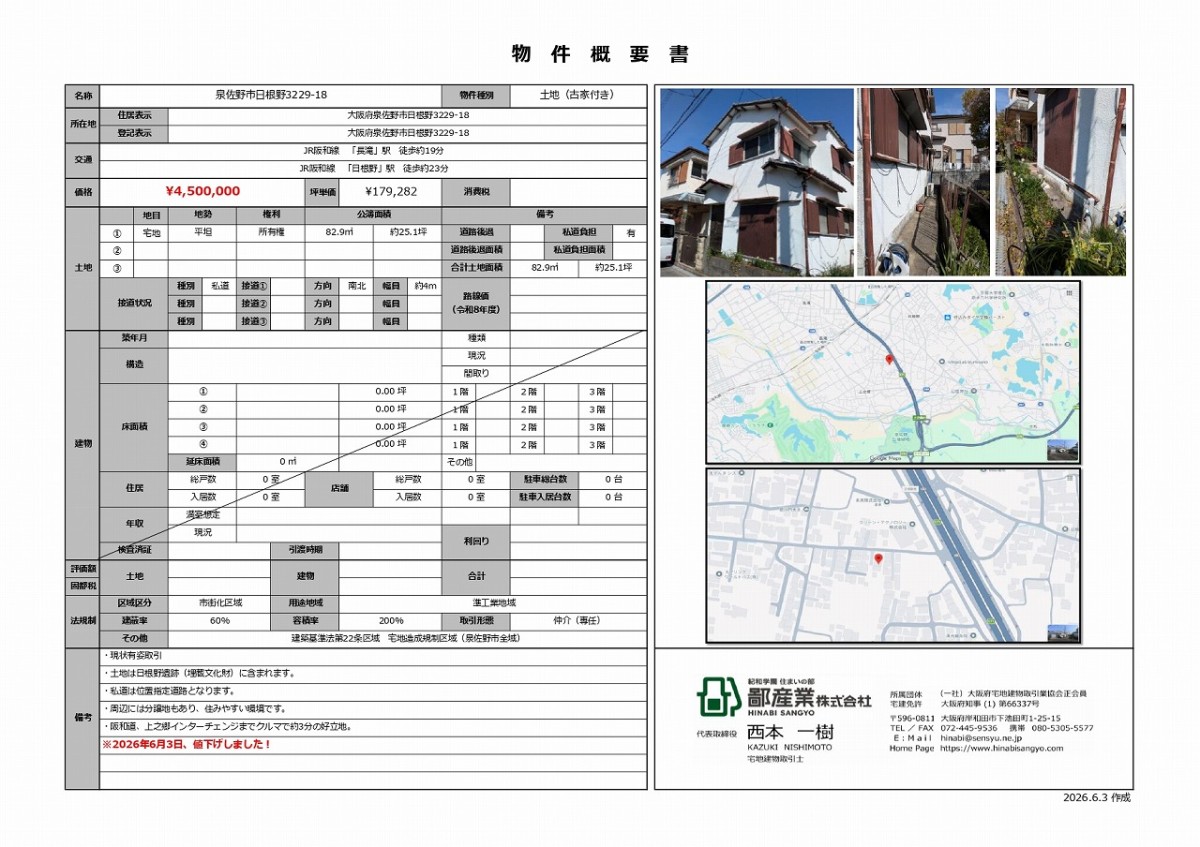Click the green Hinabi Sangyo logo icon

click(x=718, y=697)
